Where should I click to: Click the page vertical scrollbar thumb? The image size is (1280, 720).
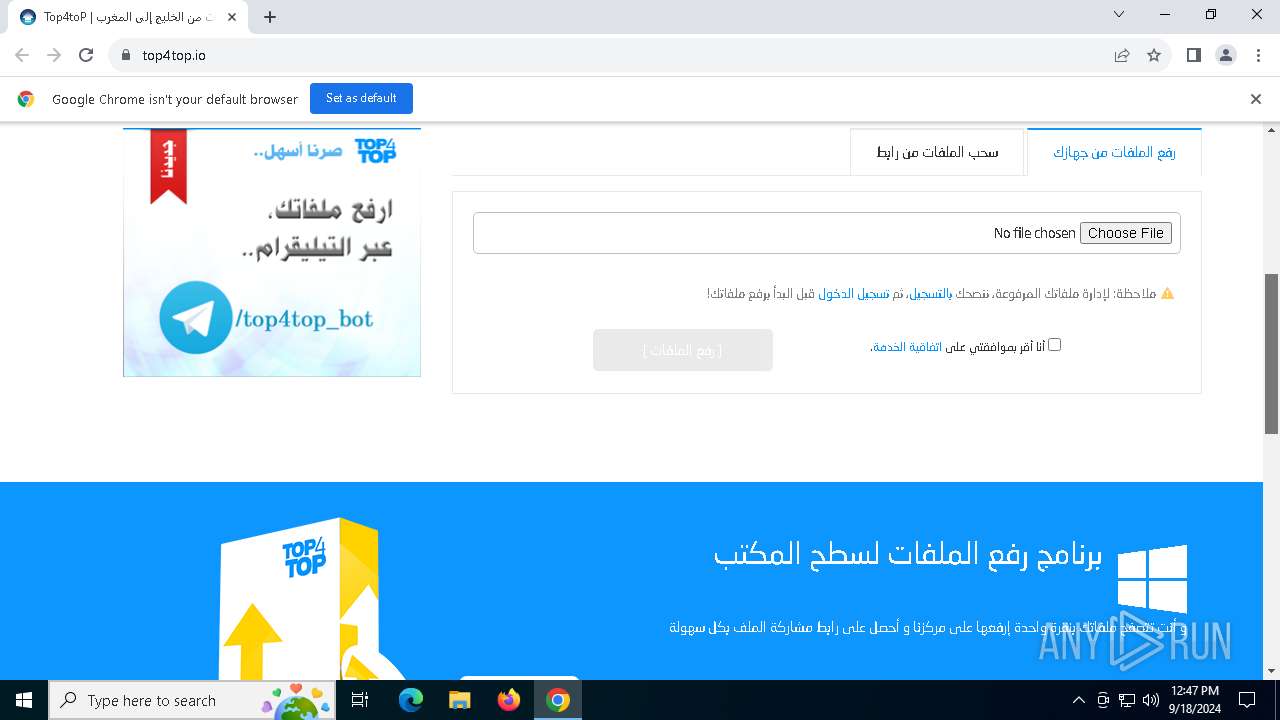[1271, 354]
